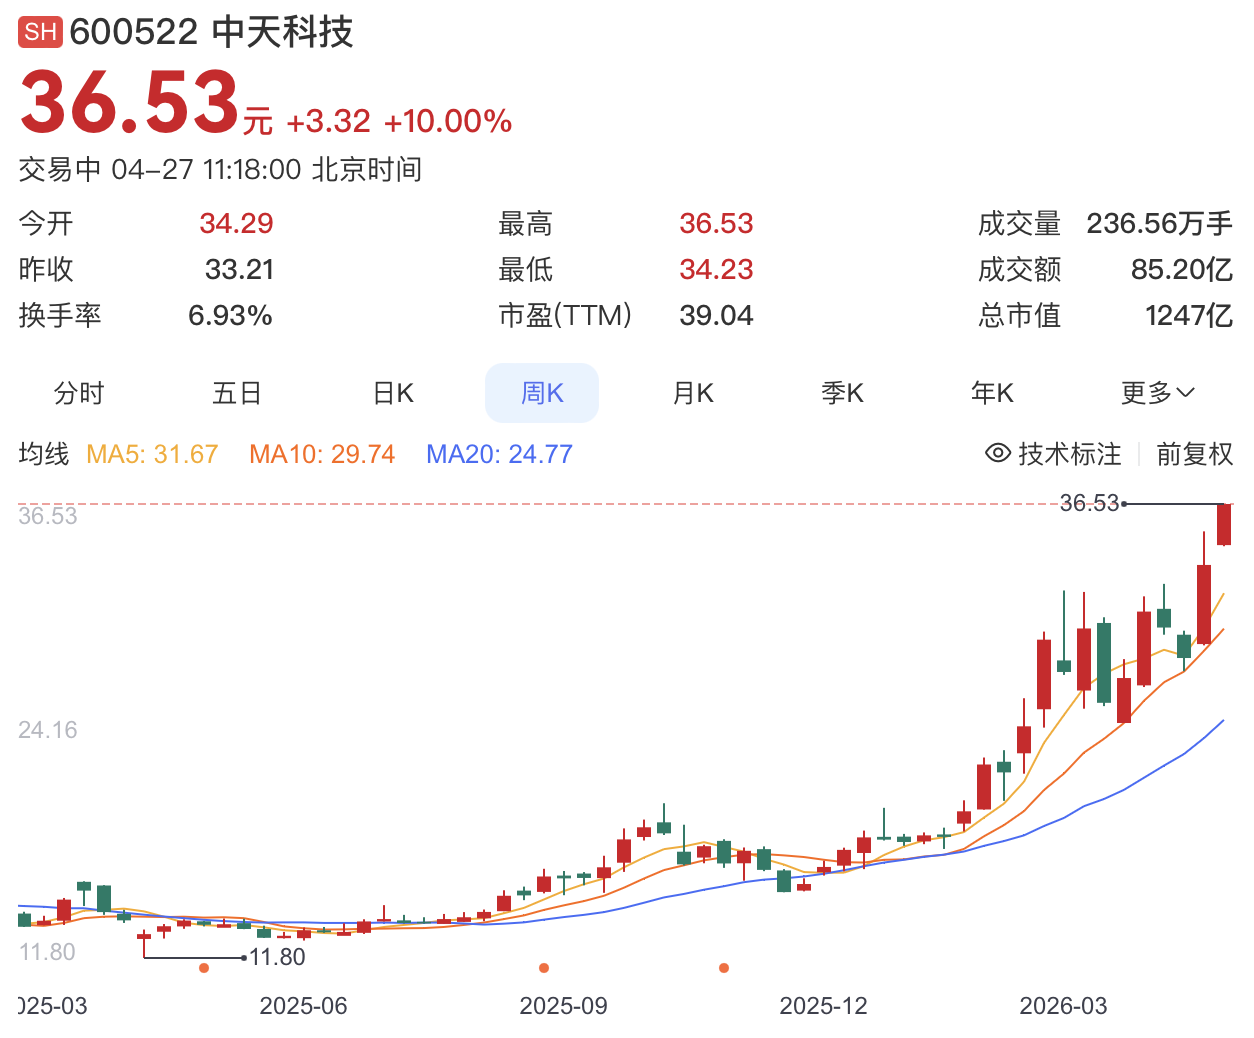Click the 11.80 lowest price marker label
This screenshot has width=1254, height=1038.
click(277, 957)
